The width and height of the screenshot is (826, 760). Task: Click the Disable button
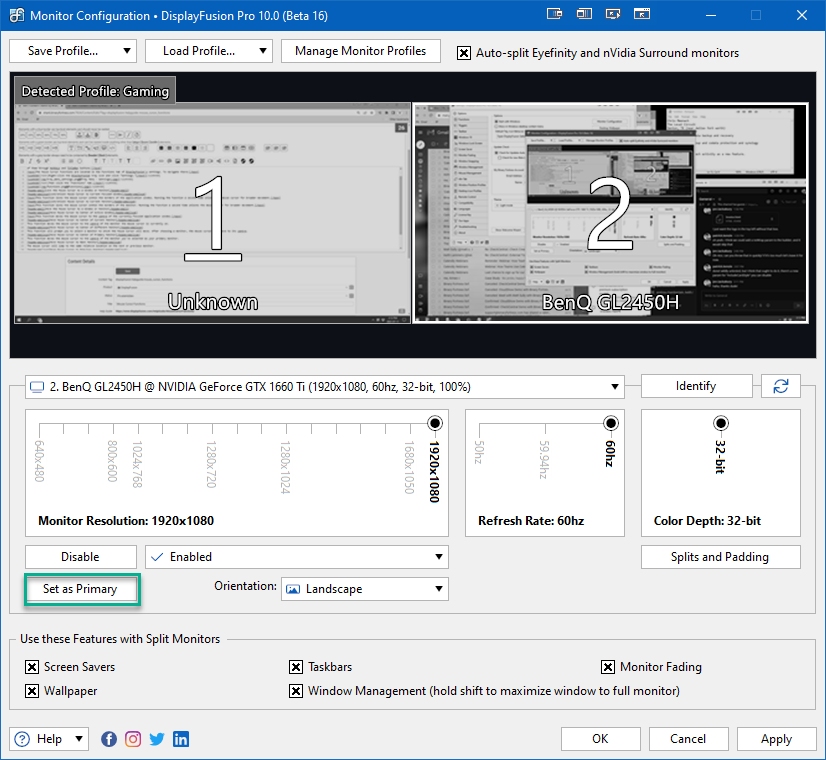(x=81, y=557)
